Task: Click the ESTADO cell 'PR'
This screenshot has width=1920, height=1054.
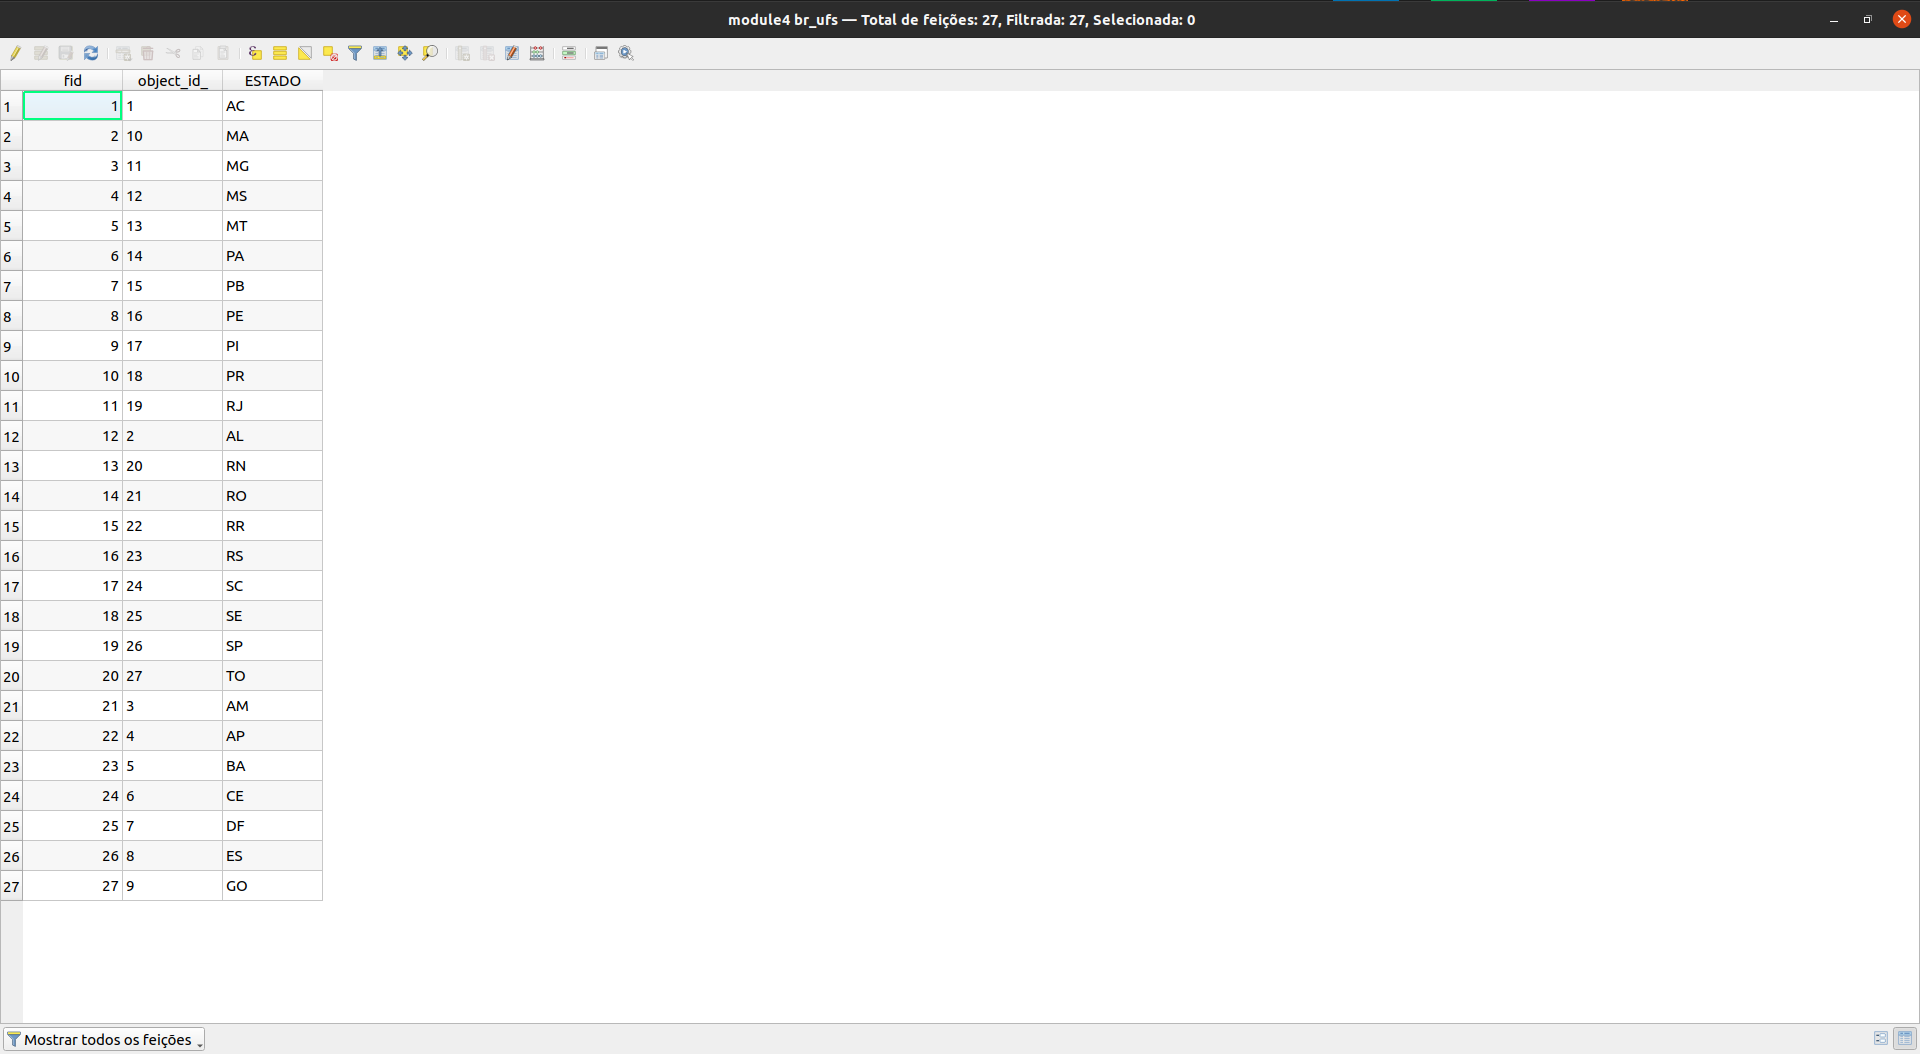Action: coord(272,376)
